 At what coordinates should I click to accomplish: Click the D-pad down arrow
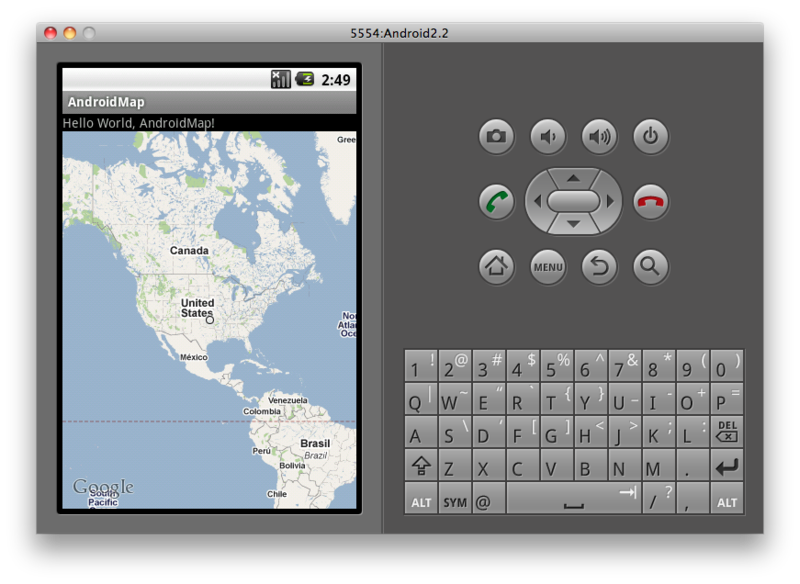tap(573, 224)
